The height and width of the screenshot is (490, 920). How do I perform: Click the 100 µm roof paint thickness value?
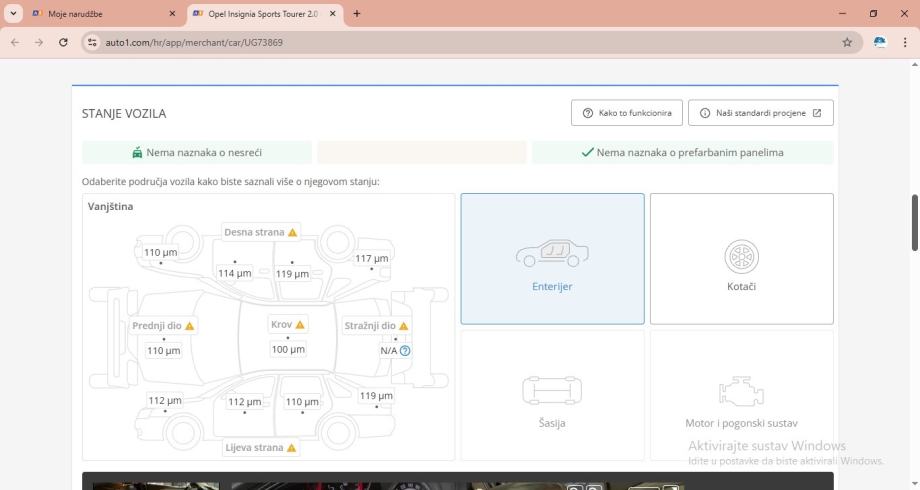pos(288,350)
